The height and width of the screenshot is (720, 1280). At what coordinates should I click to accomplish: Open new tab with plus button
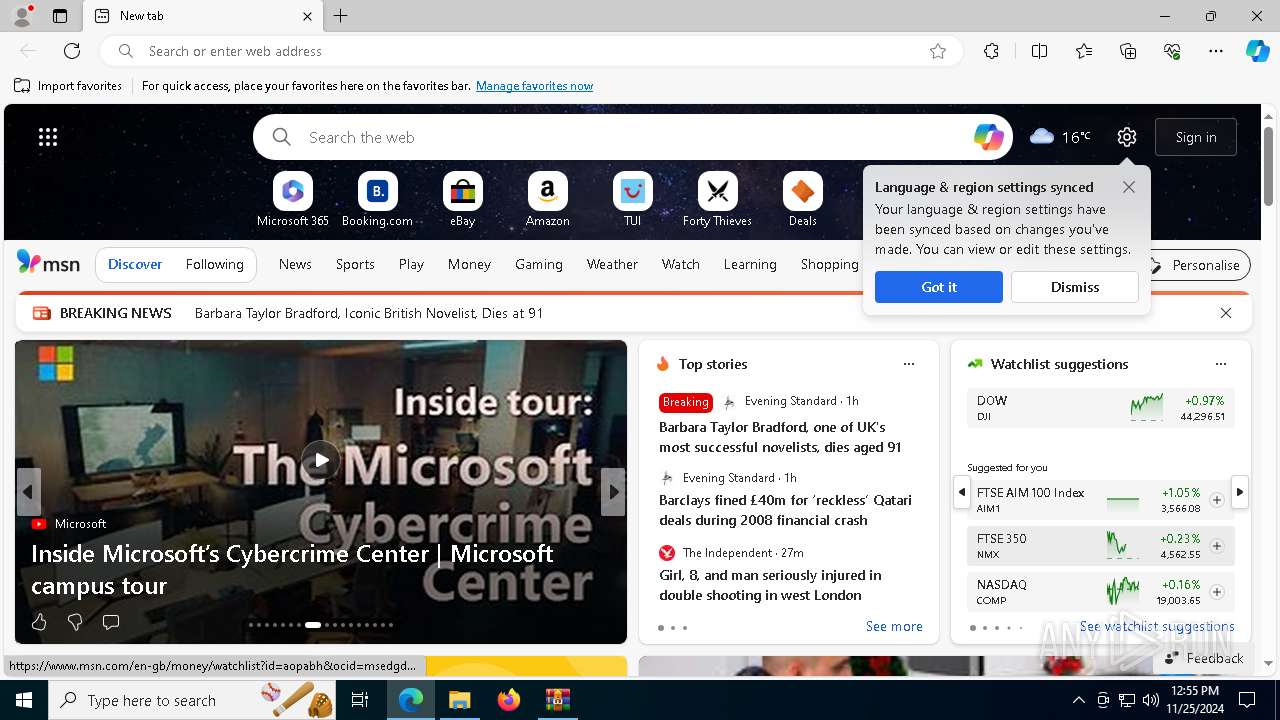tap(341, 16)
